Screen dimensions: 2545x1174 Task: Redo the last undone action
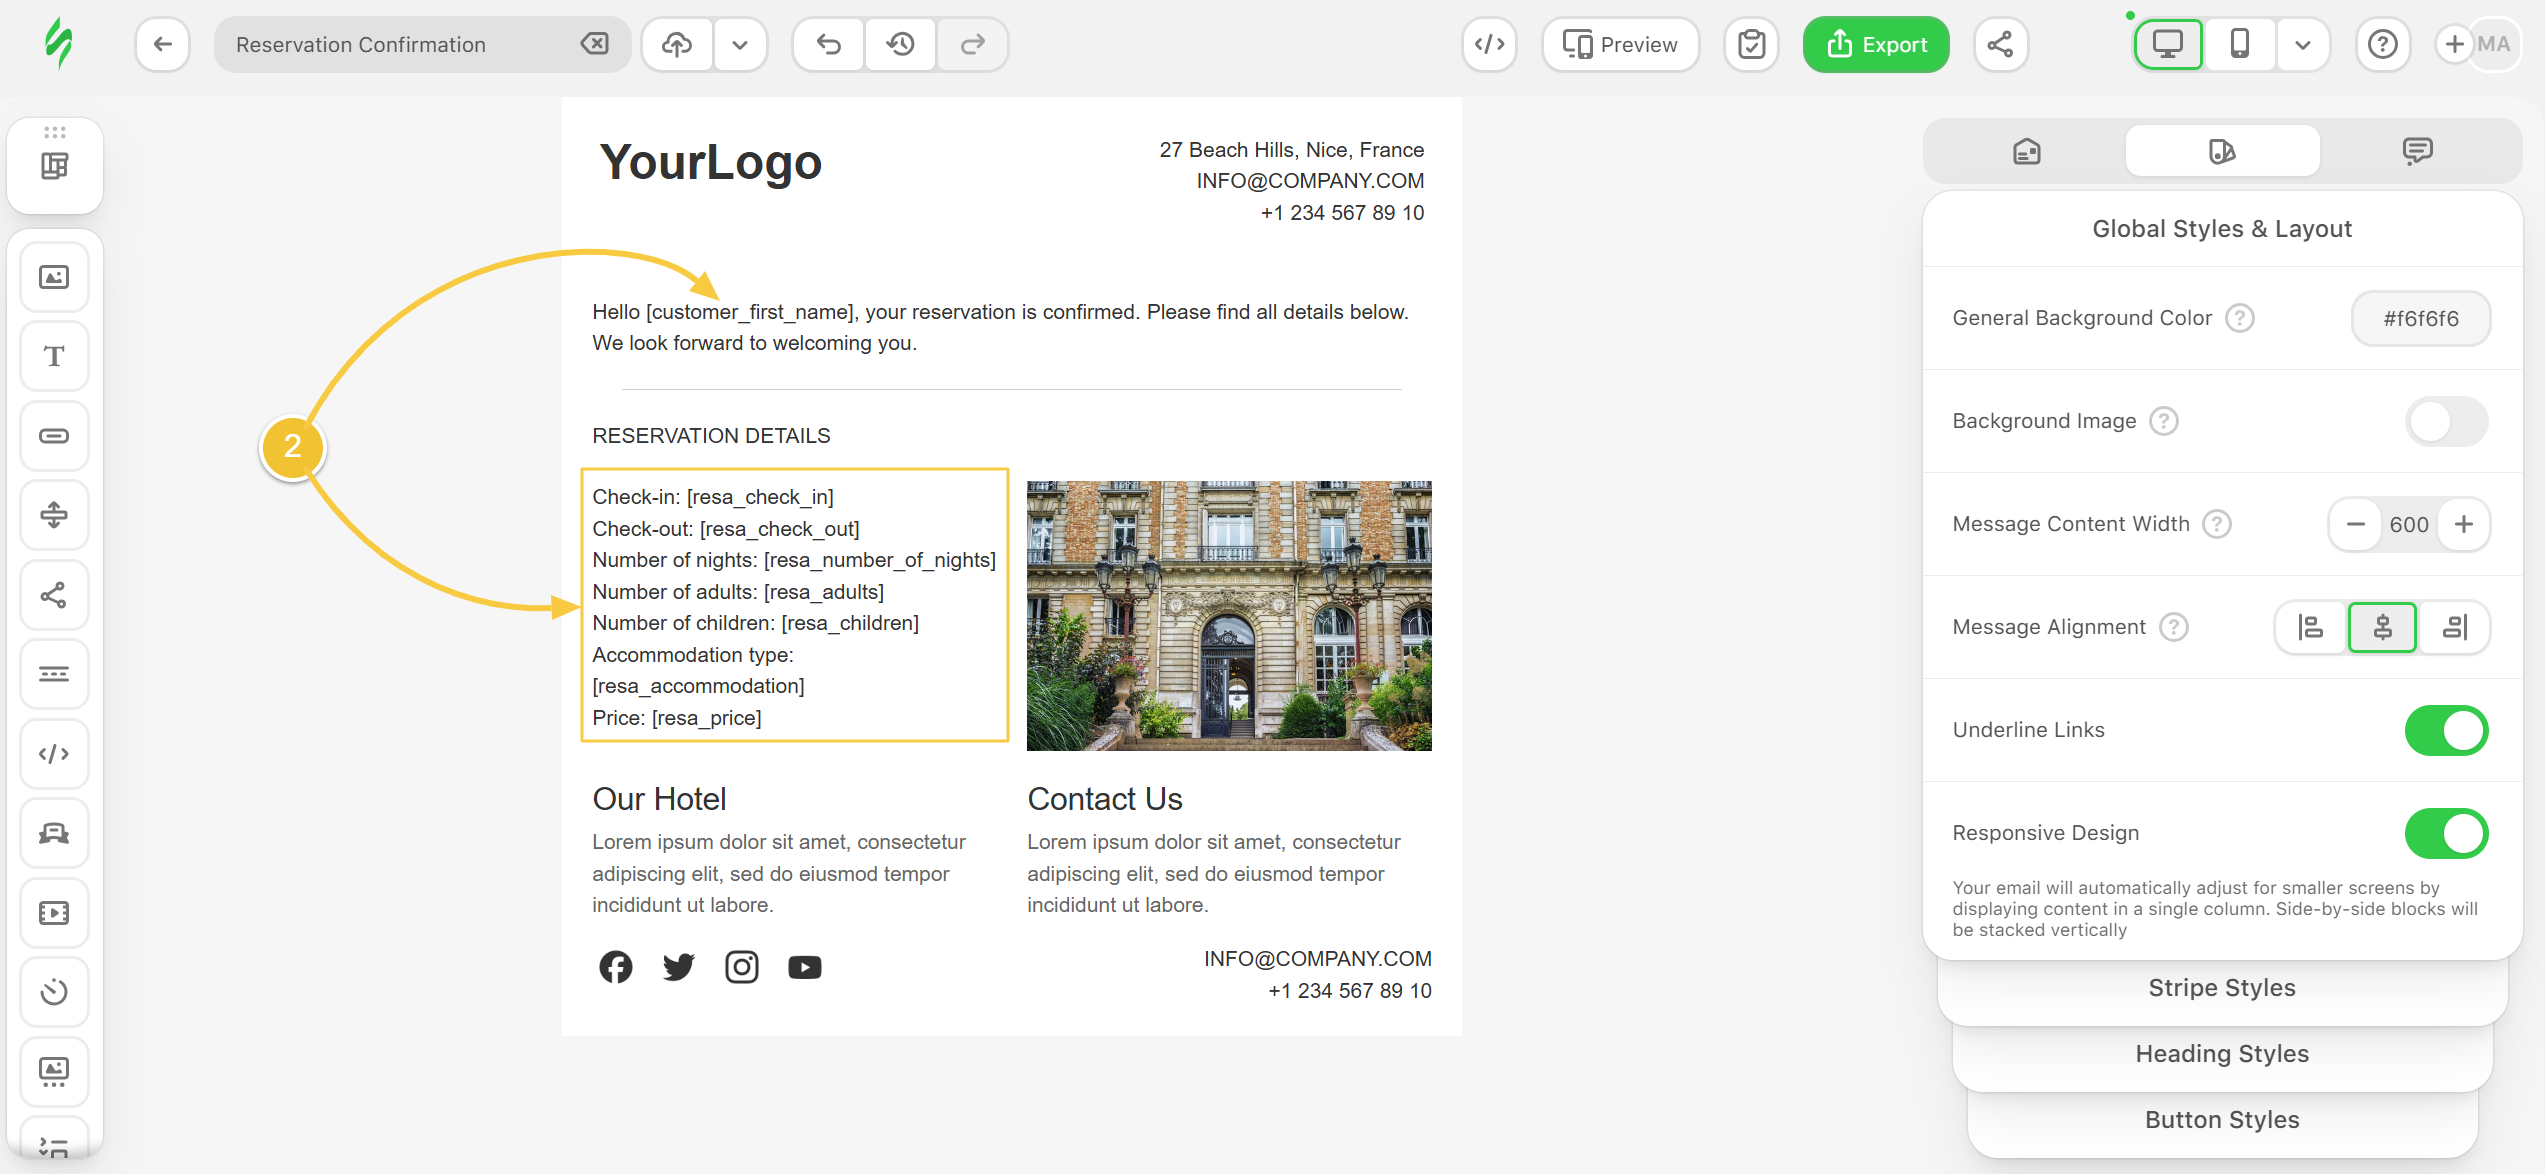pos(973,44)
